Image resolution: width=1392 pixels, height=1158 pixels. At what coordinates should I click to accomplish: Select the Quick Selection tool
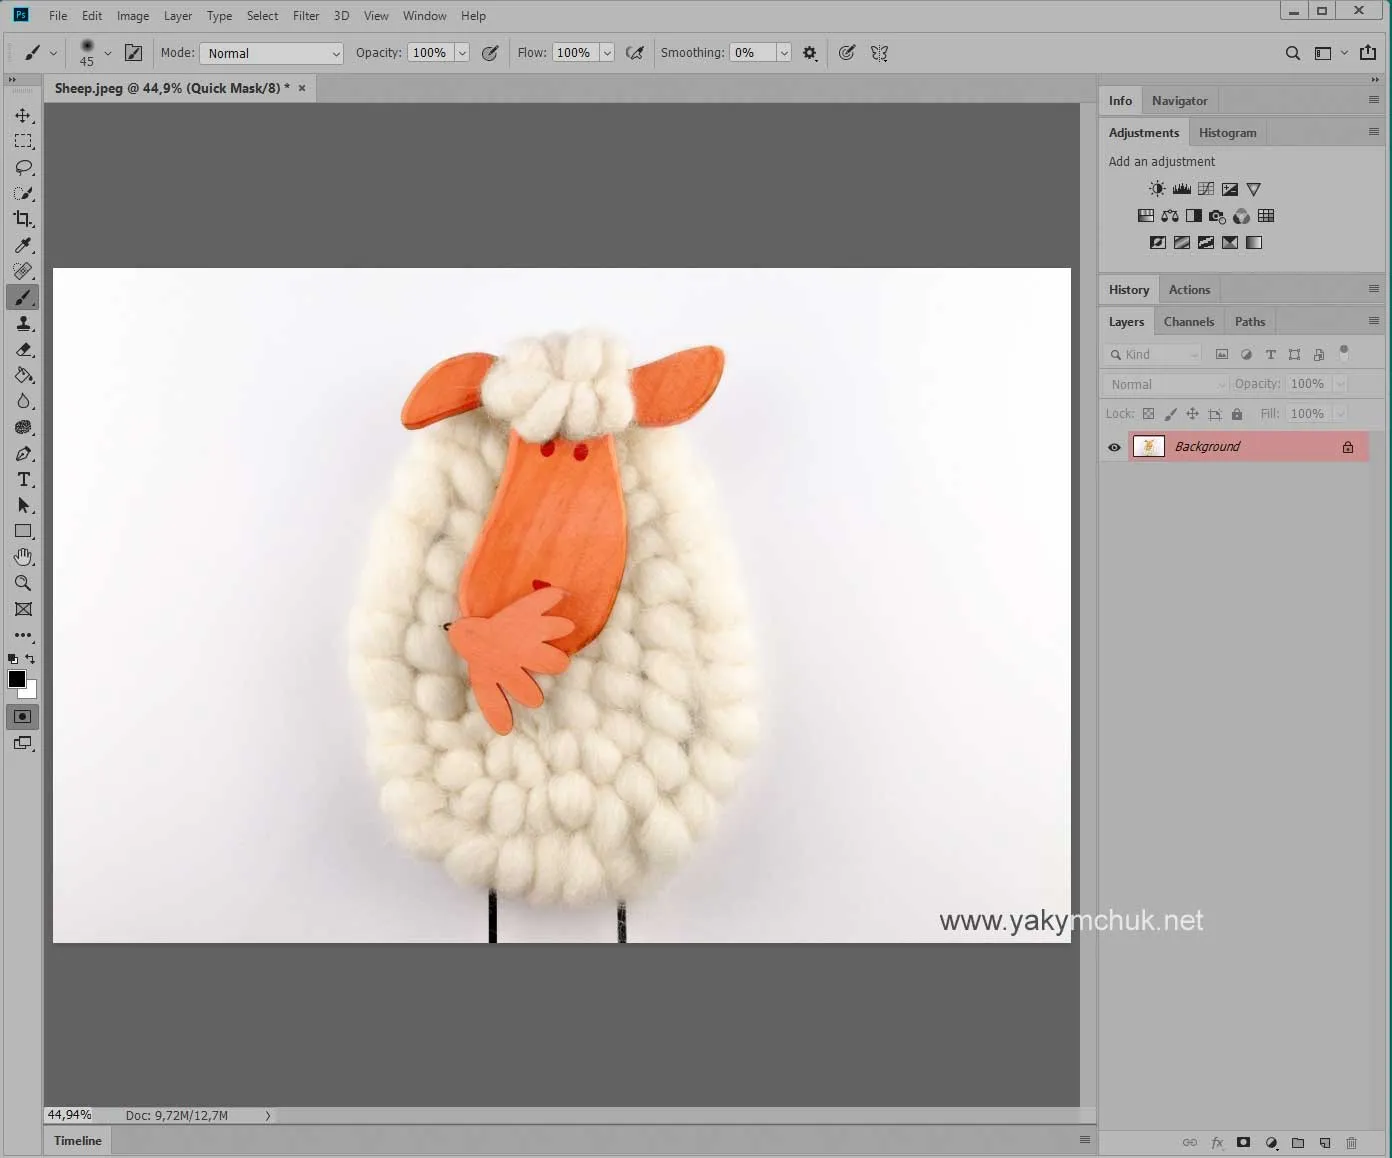pyautogui.click(x=23, y=194)
